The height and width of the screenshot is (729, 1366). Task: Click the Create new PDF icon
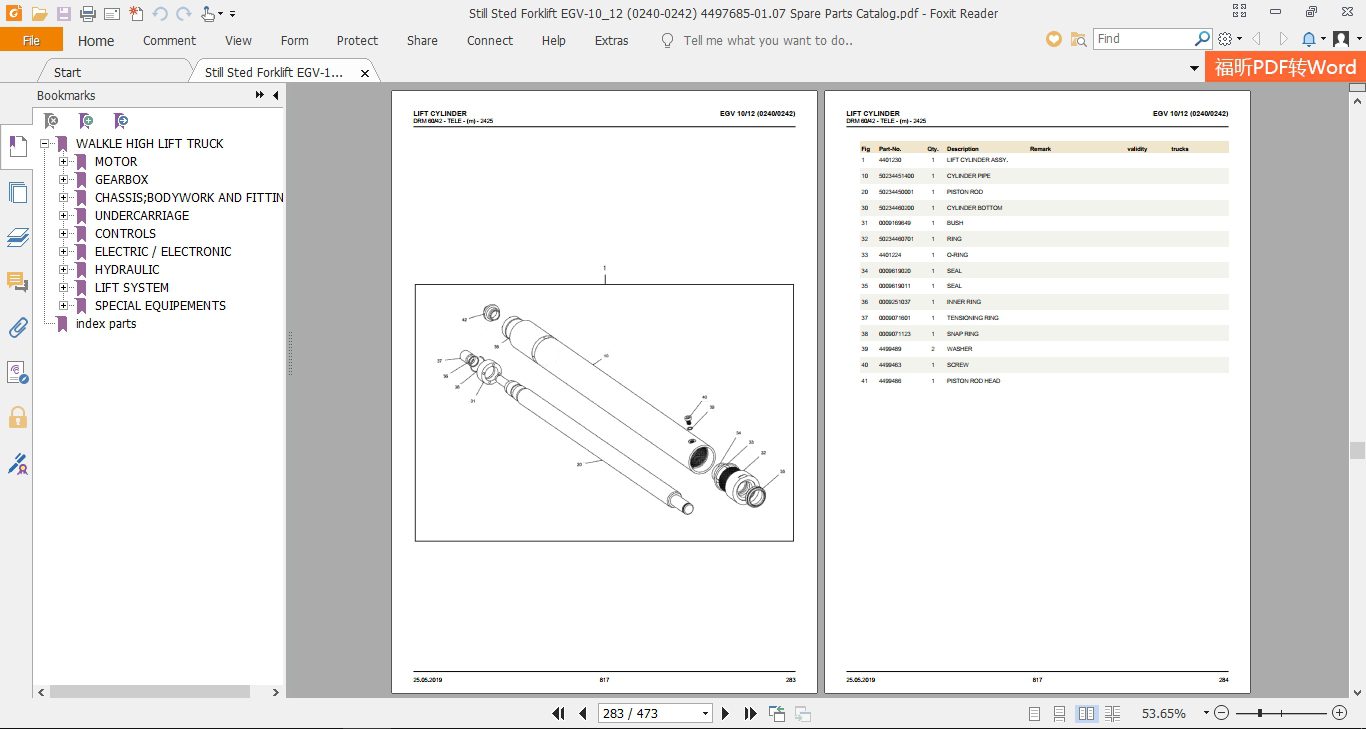136,14
